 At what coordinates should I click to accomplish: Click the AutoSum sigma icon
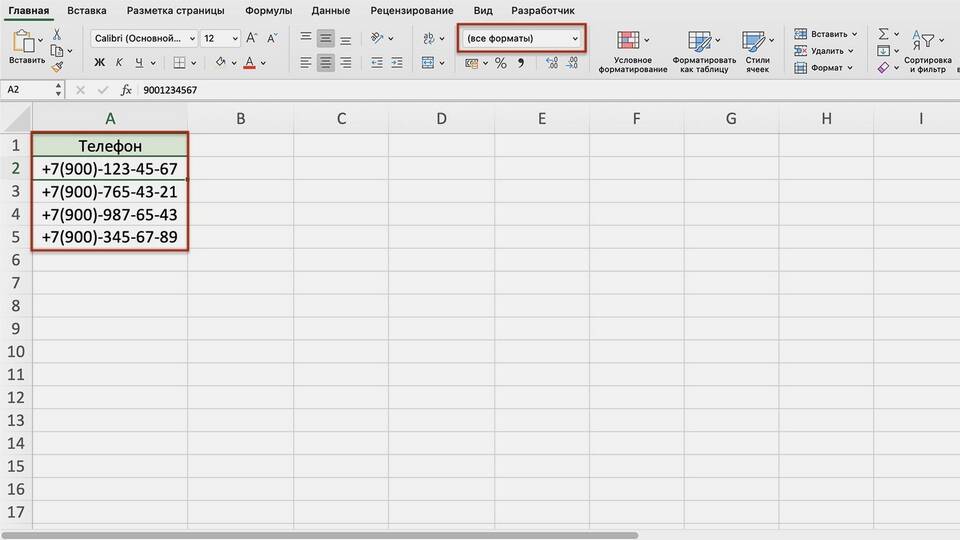click(883, 34)
